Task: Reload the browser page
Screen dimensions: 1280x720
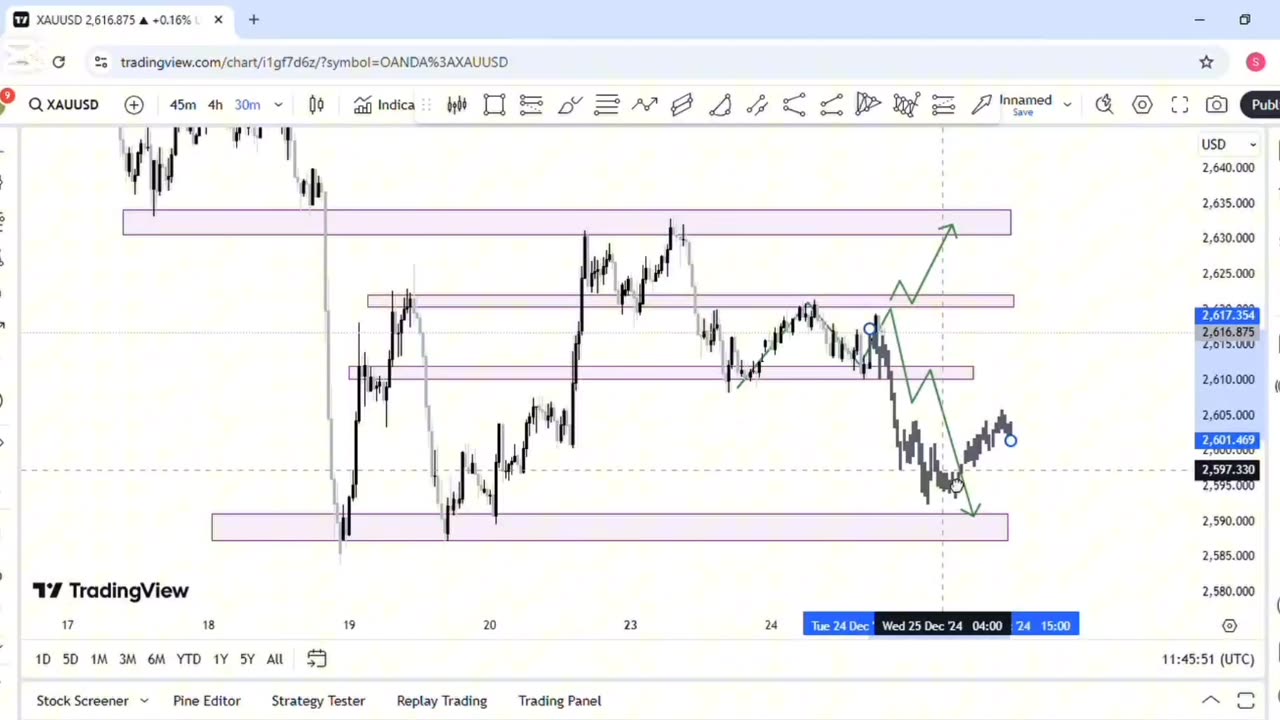Action: pos(59,62)
